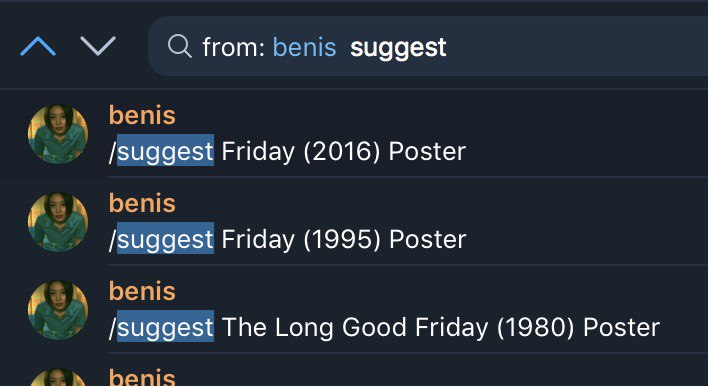Jump to next search result with down chevron
The width and height of the screenshot is (708, 386).
point(98,47)
